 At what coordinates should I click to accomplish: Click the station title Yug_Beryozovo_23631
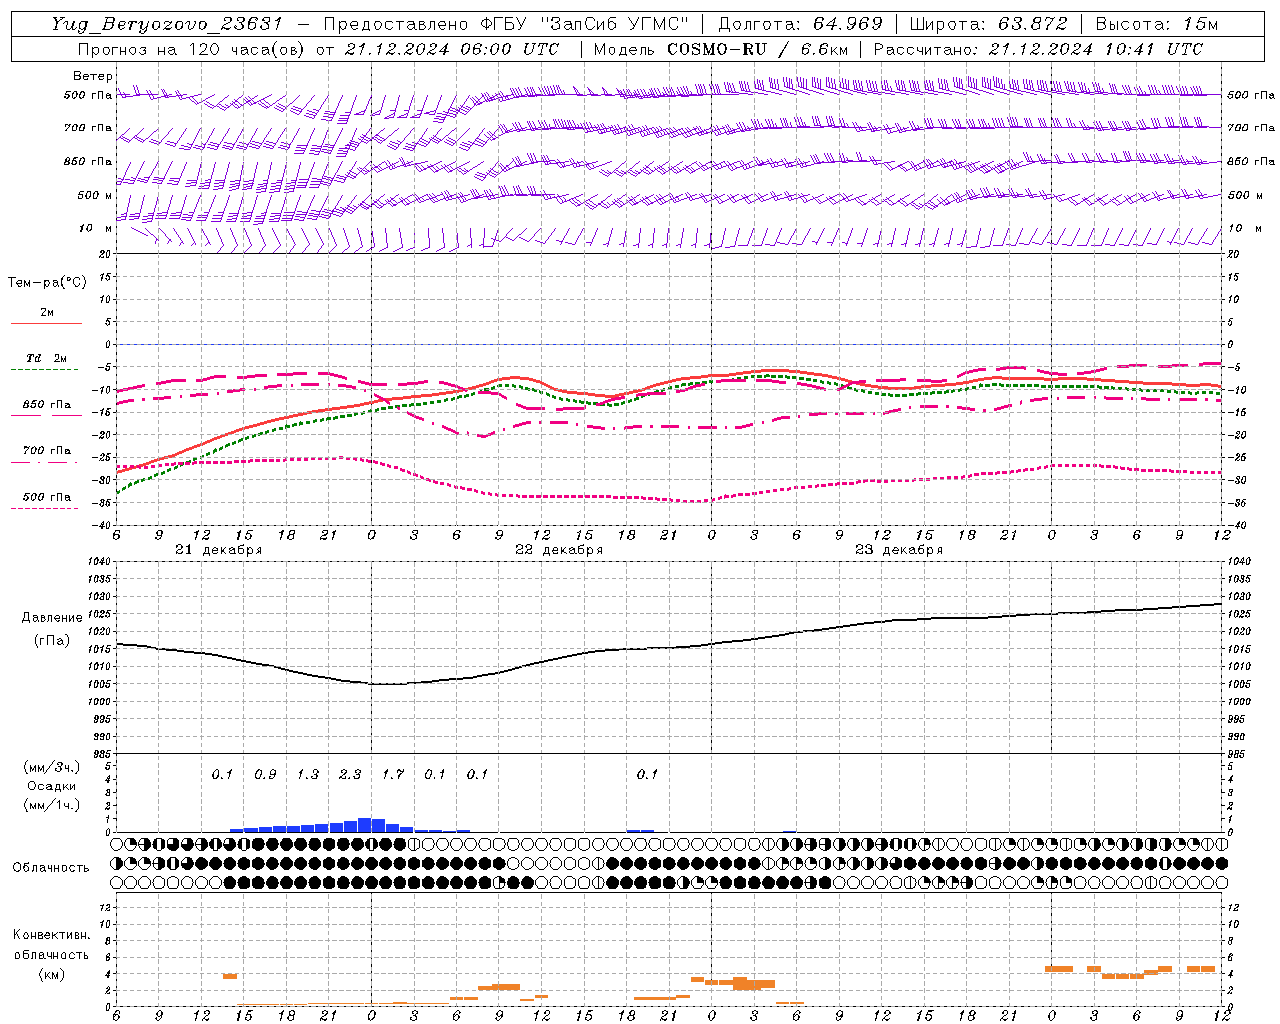[x=166, y=24]
